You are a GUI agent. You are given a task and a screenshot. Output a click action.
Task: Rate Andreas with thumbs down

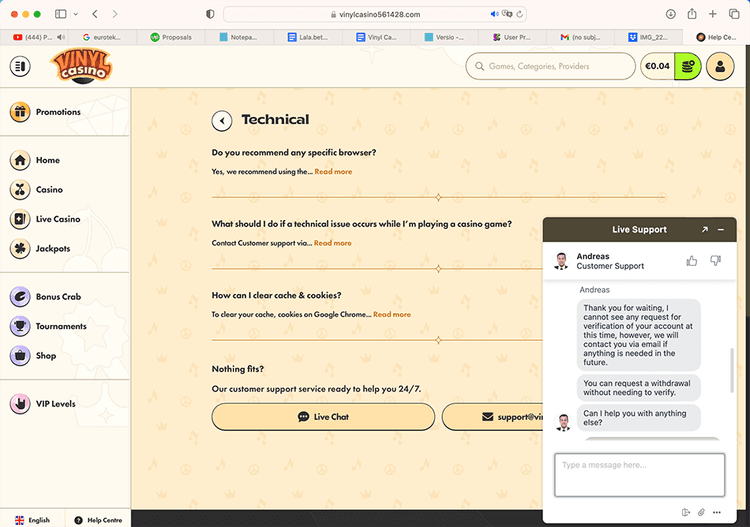(716, 261)
